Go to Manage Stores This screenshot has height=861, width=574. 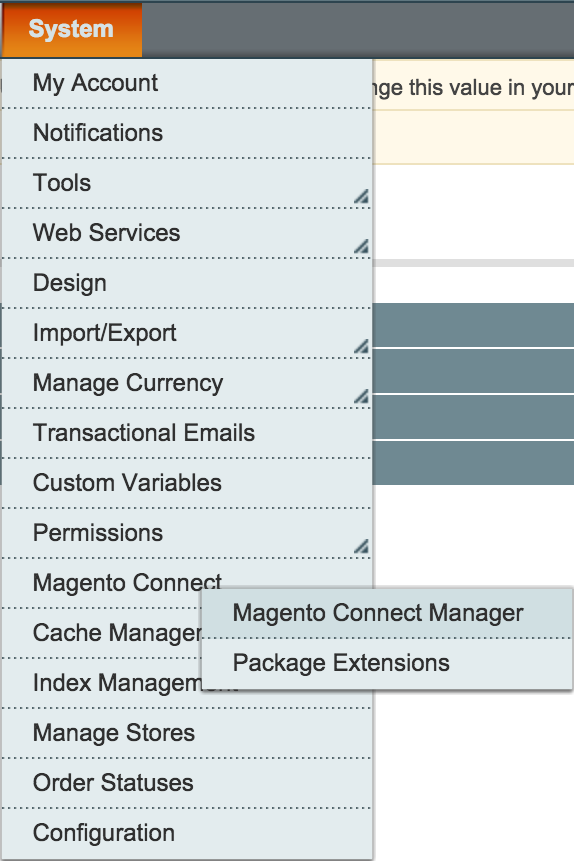(x=187, y=733)
